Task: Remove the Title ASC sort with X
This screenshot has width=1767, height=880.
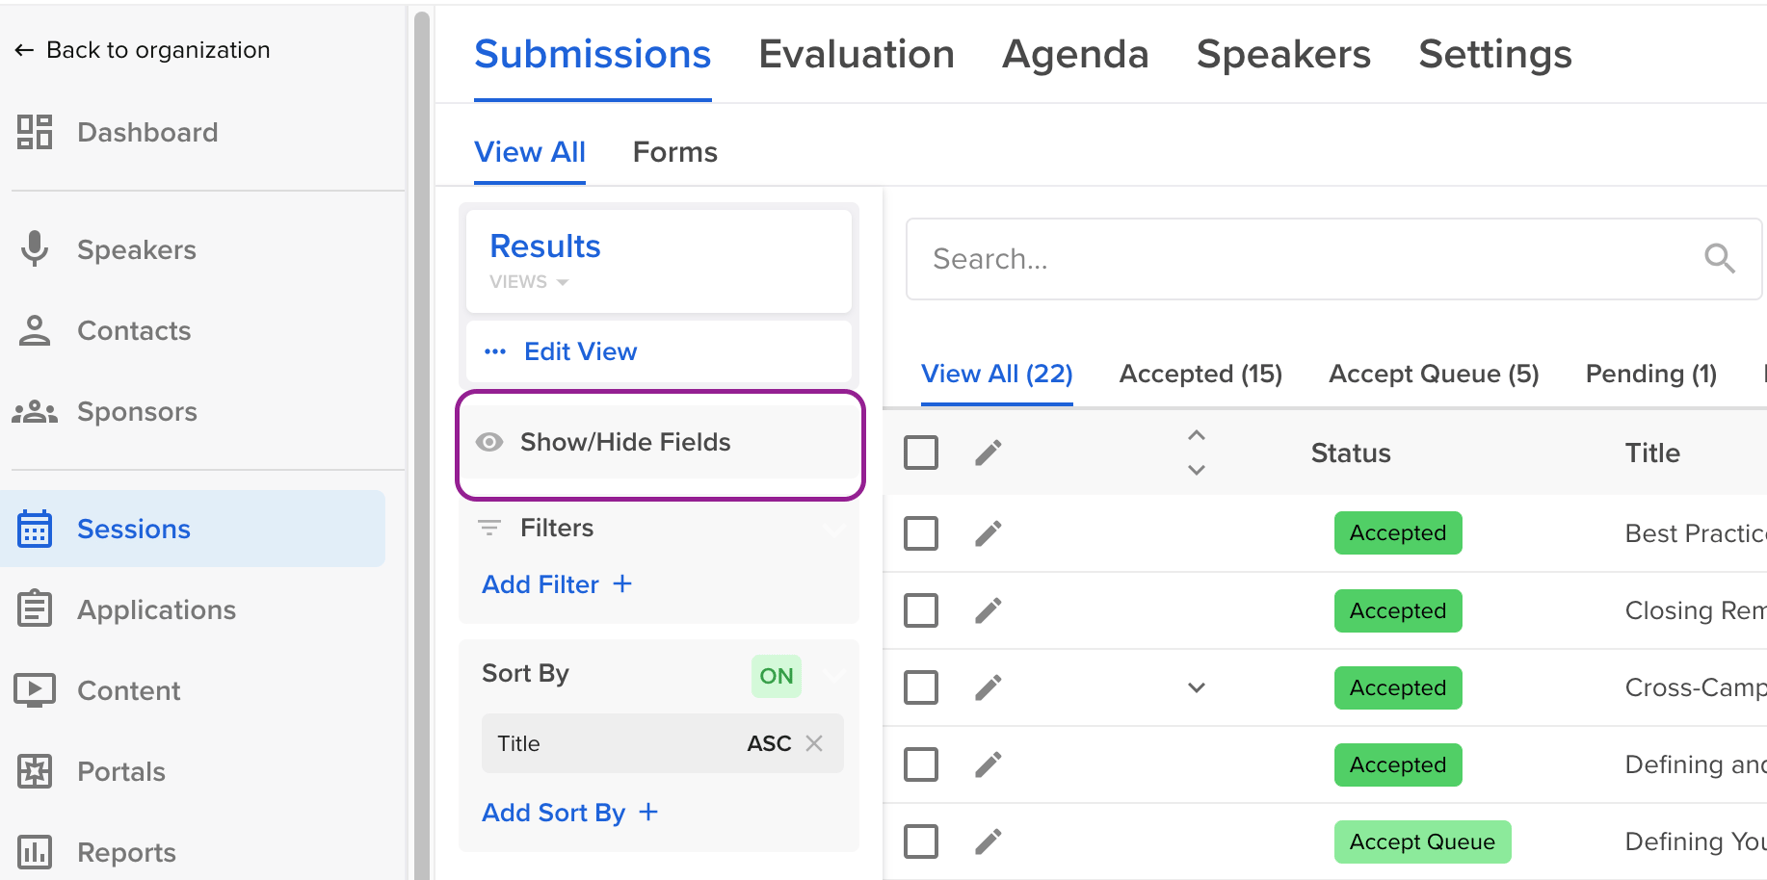Action: [815, 743]
